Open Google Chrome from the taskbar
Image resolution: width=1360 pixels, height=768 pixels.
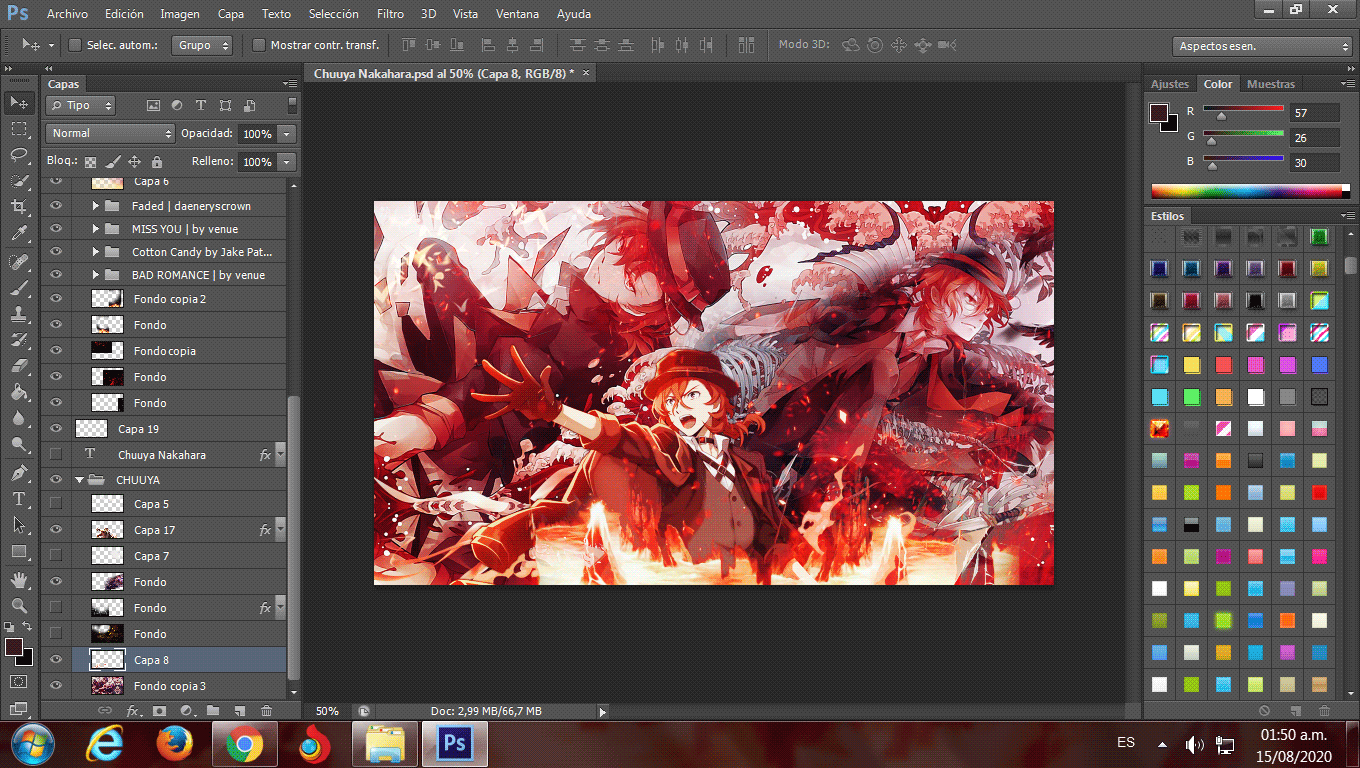(x=244, y=744)
